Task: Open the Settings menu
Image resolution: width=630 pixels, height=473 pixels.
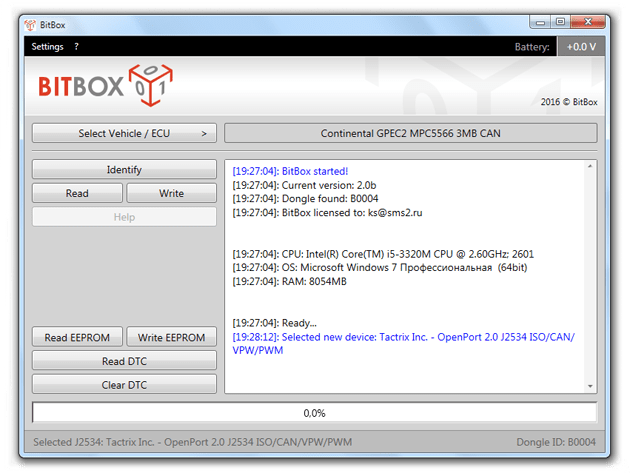Action: (x=47, y=47)
